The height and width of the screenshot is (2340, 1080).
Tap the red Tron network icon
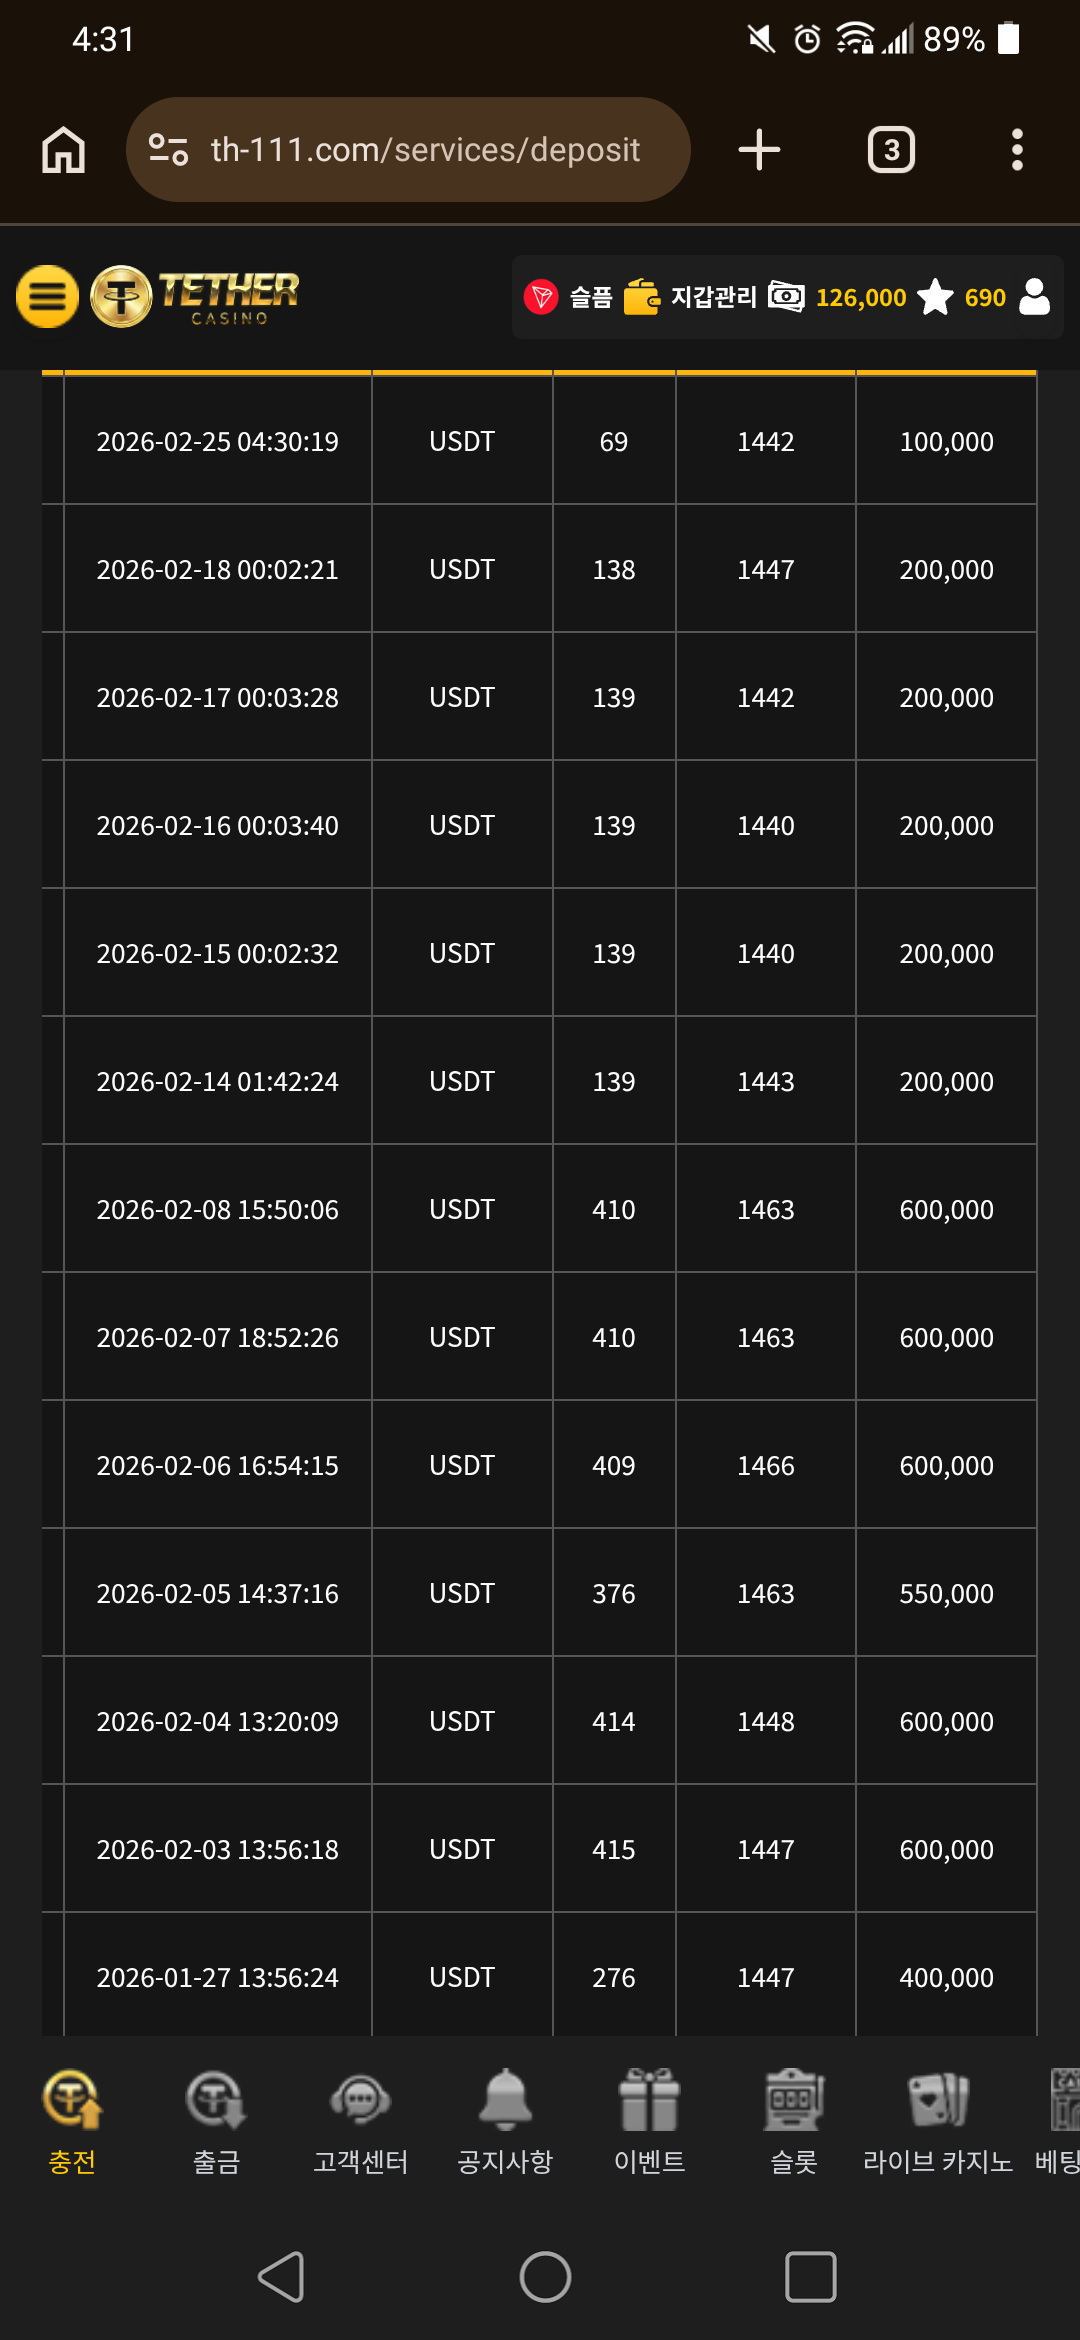[x=541, y=297]
